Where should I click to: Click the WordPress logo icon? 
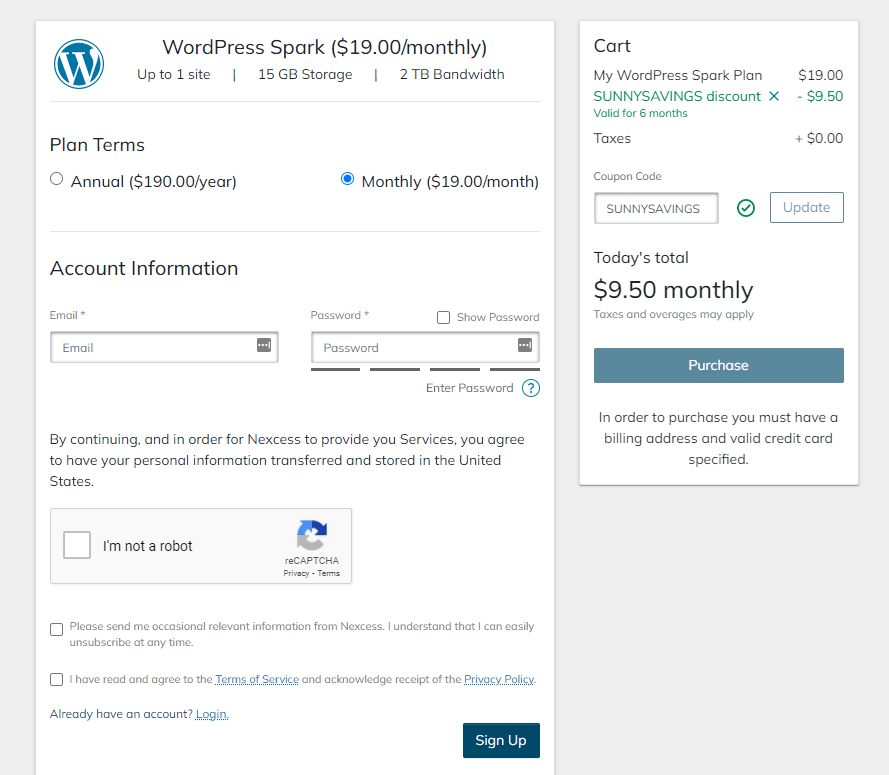[79, 64]
